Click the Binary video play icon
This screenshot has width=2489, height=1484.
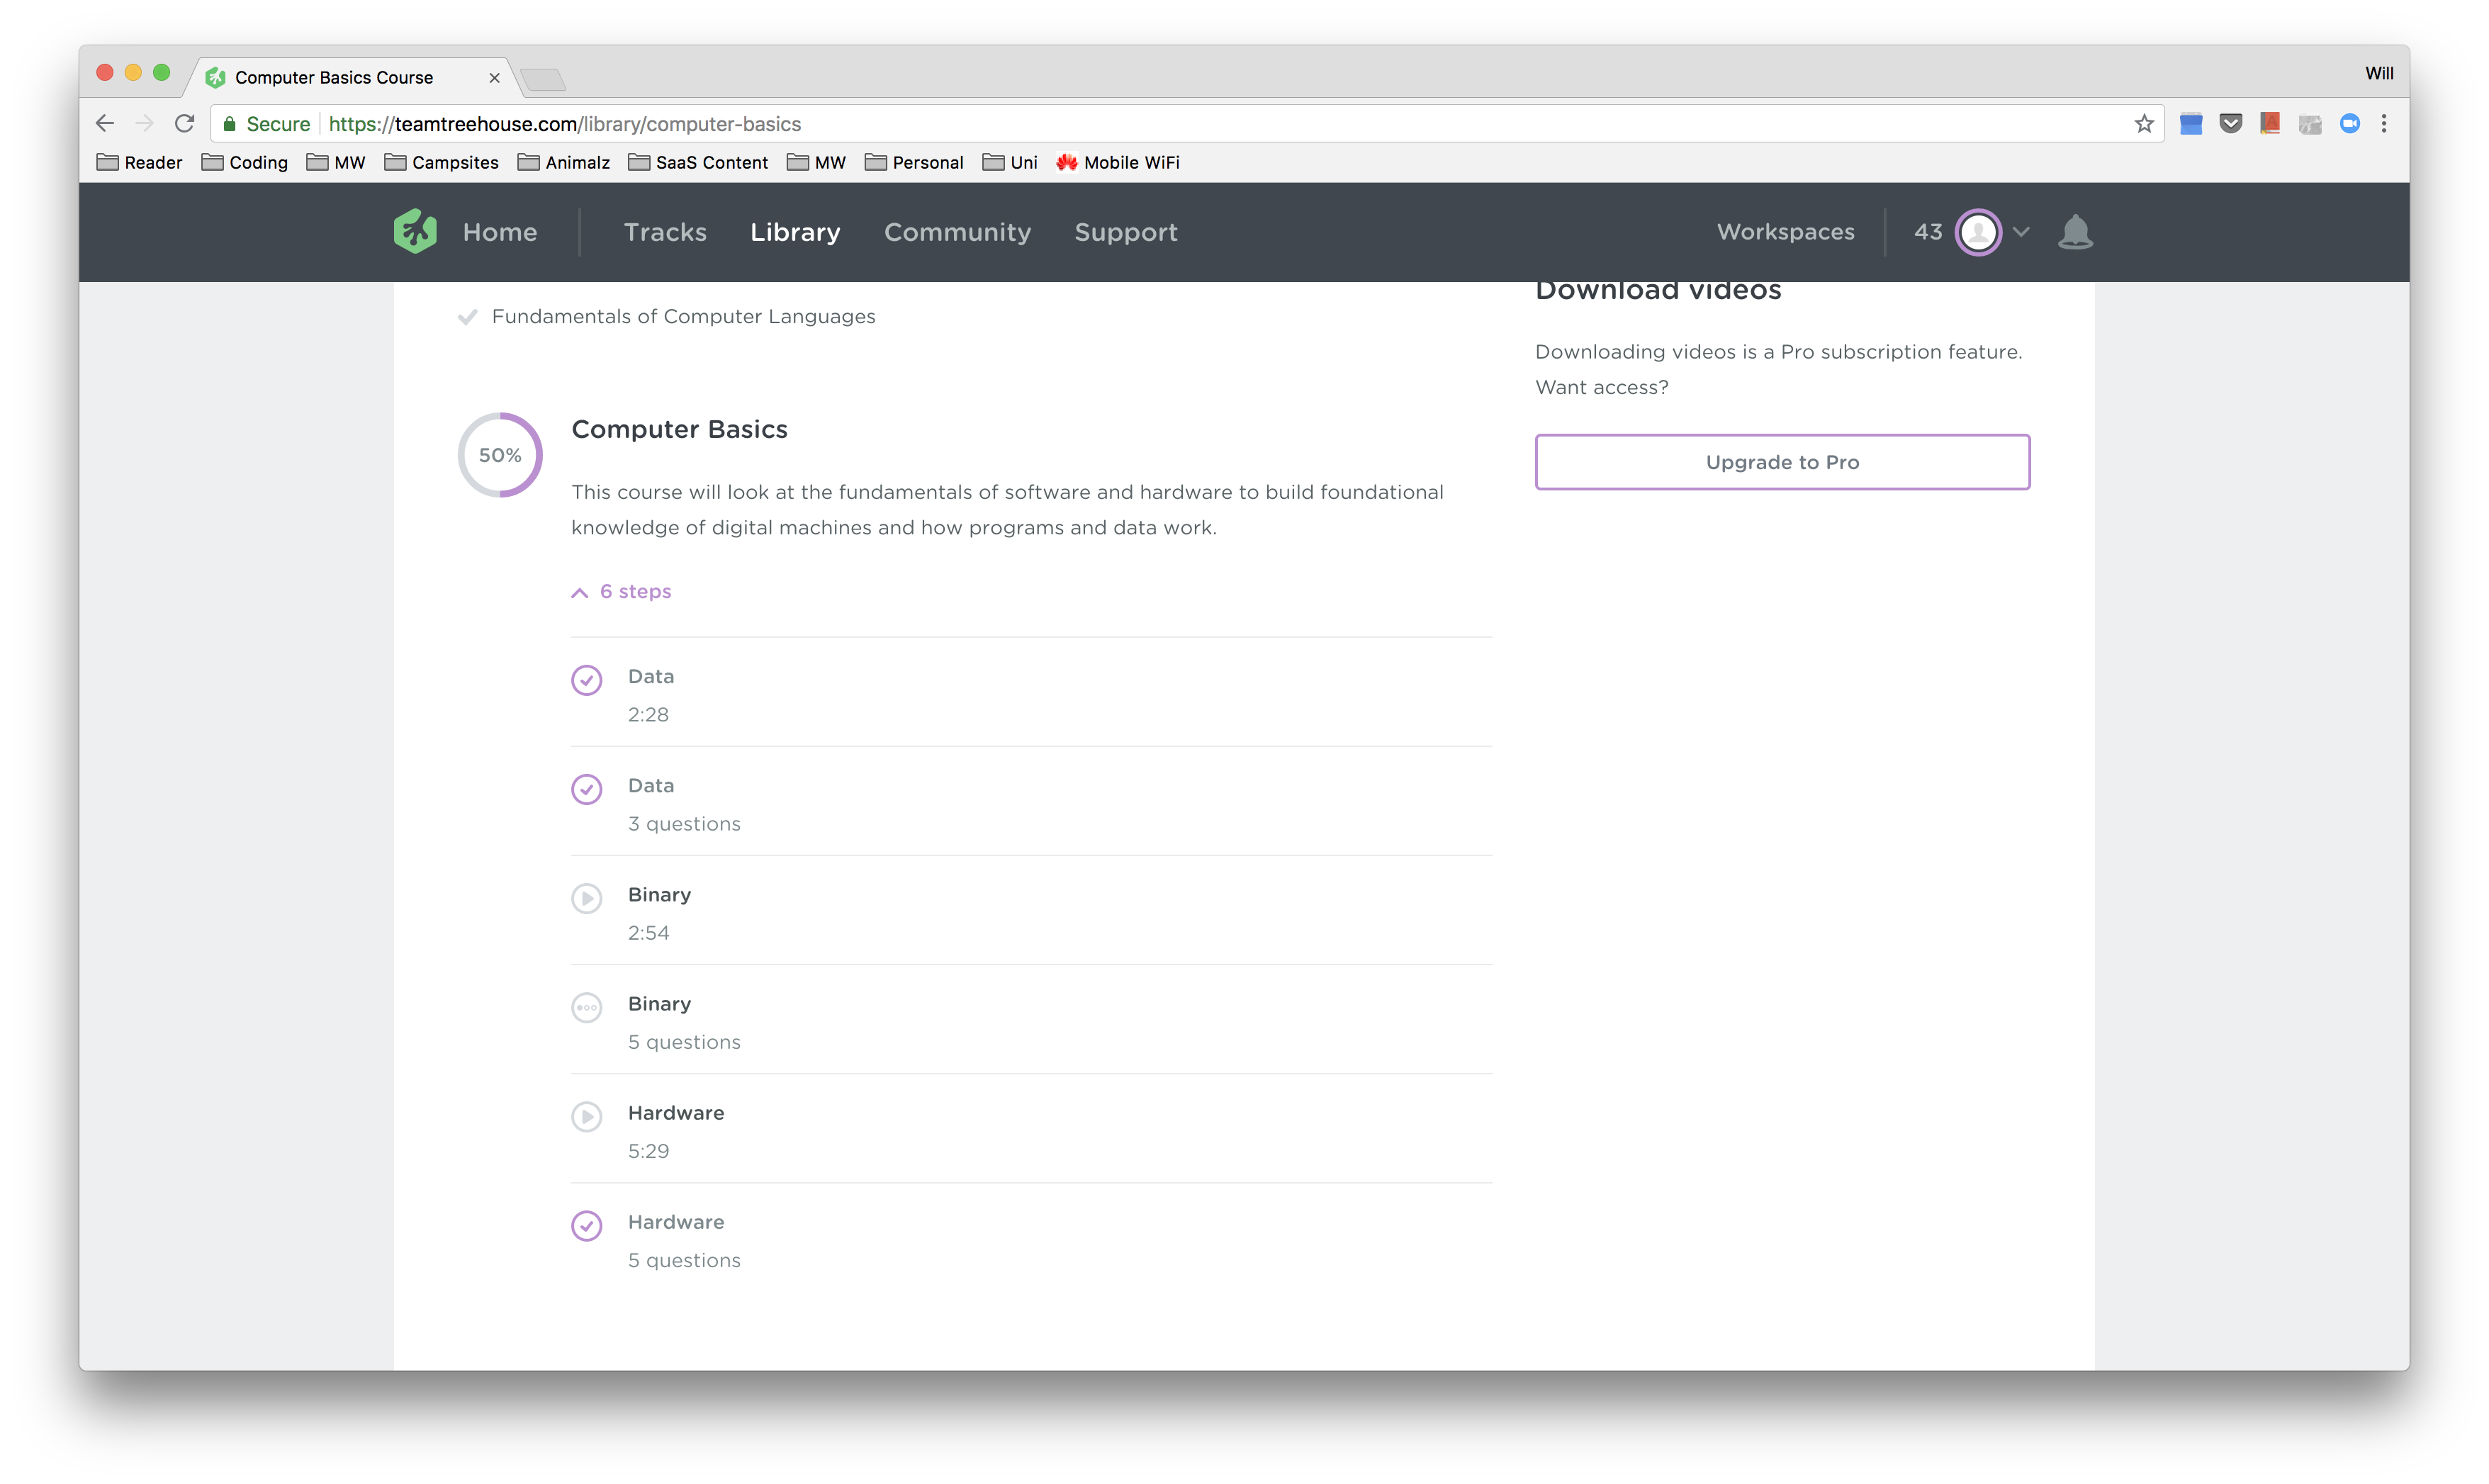click(x=587, y=898)
